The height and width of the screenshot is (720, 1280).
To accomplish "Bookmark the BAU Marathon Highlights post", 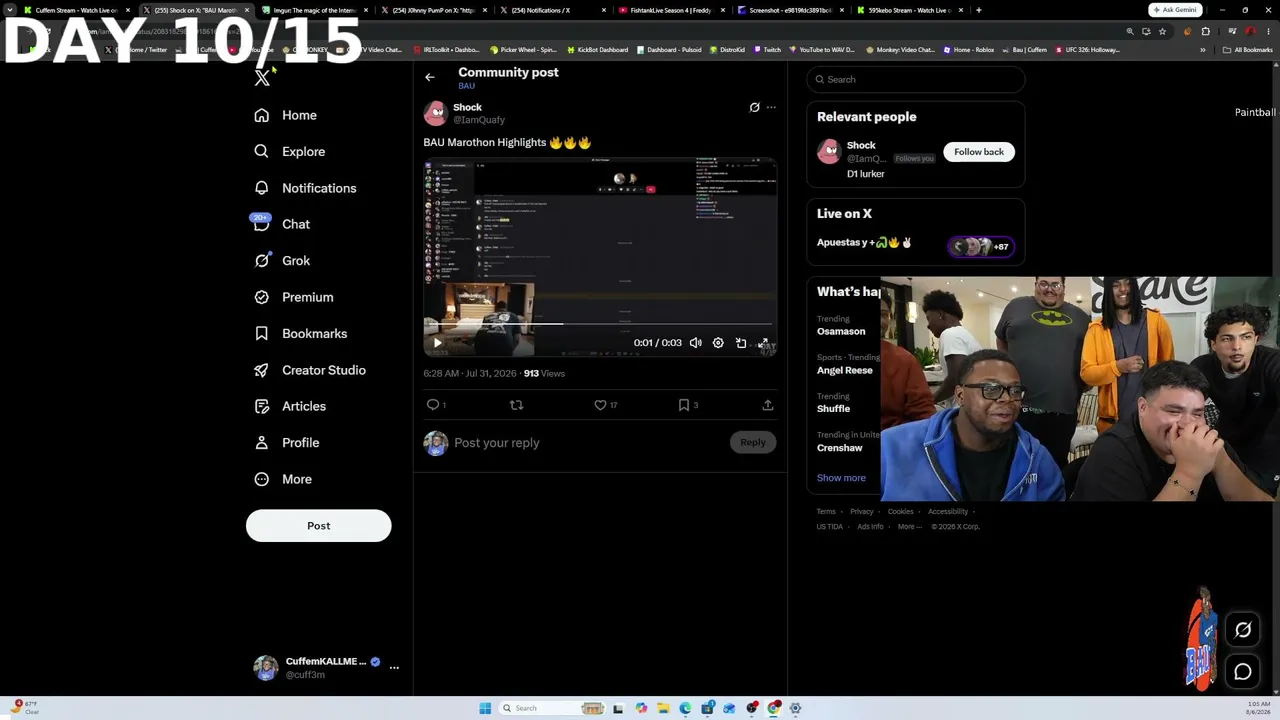I will point(684,405).
